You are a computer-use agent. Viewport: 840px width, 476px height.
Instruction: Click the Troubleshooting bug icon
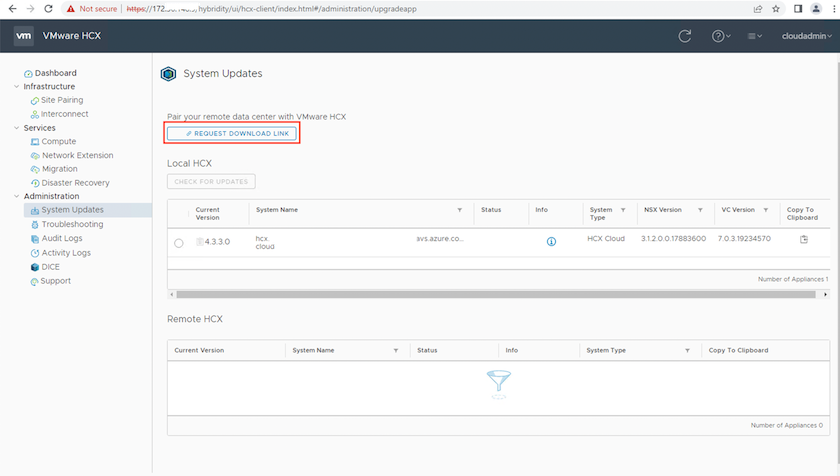coord(35,225)
